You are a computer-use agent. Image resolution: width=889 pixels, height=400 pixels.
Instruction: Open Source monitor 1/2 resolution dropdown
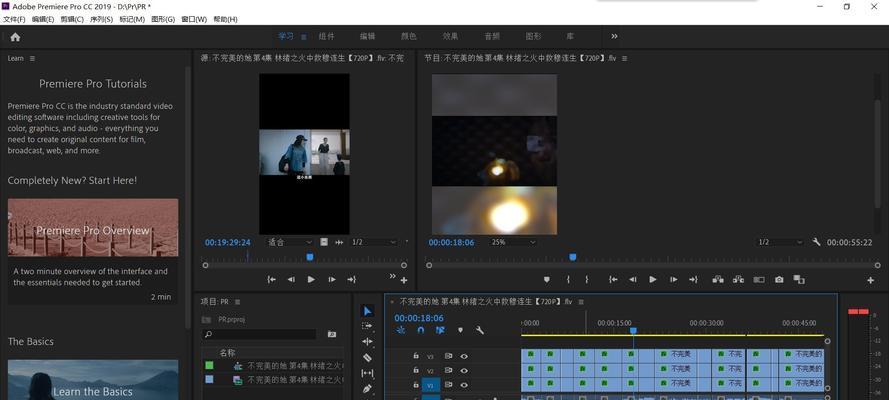point(374,242)
